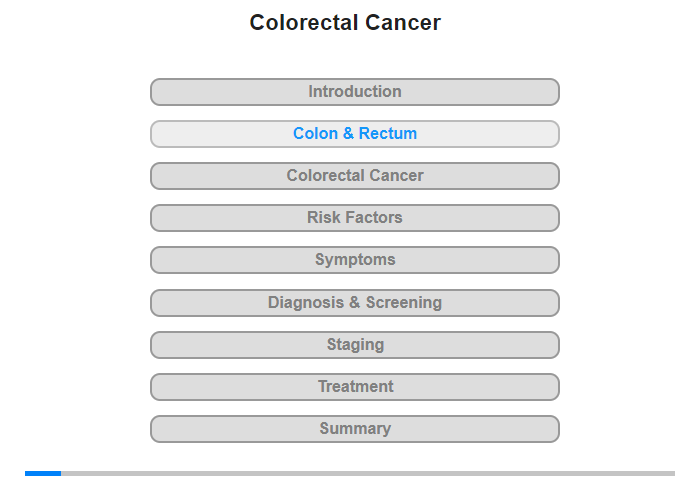Screen dimensions: 700x480
Task: Select the Staging section
Action: (354, 345)
